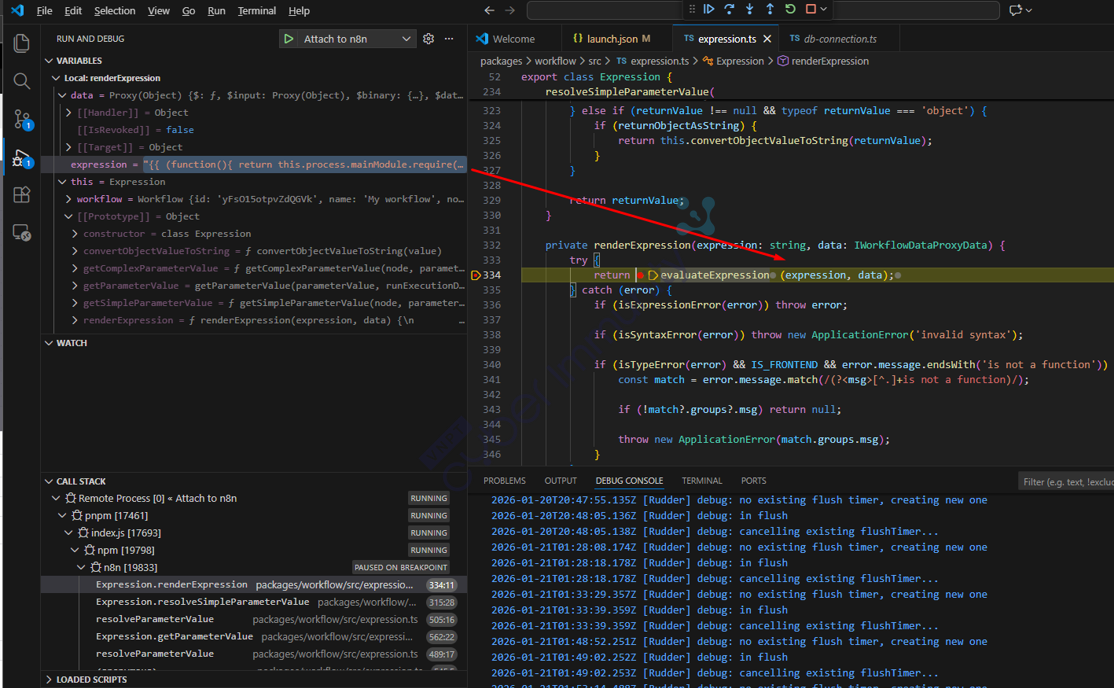1114x688 pixels.
Task: Expand the workflow variable
Action: [68, 199]
